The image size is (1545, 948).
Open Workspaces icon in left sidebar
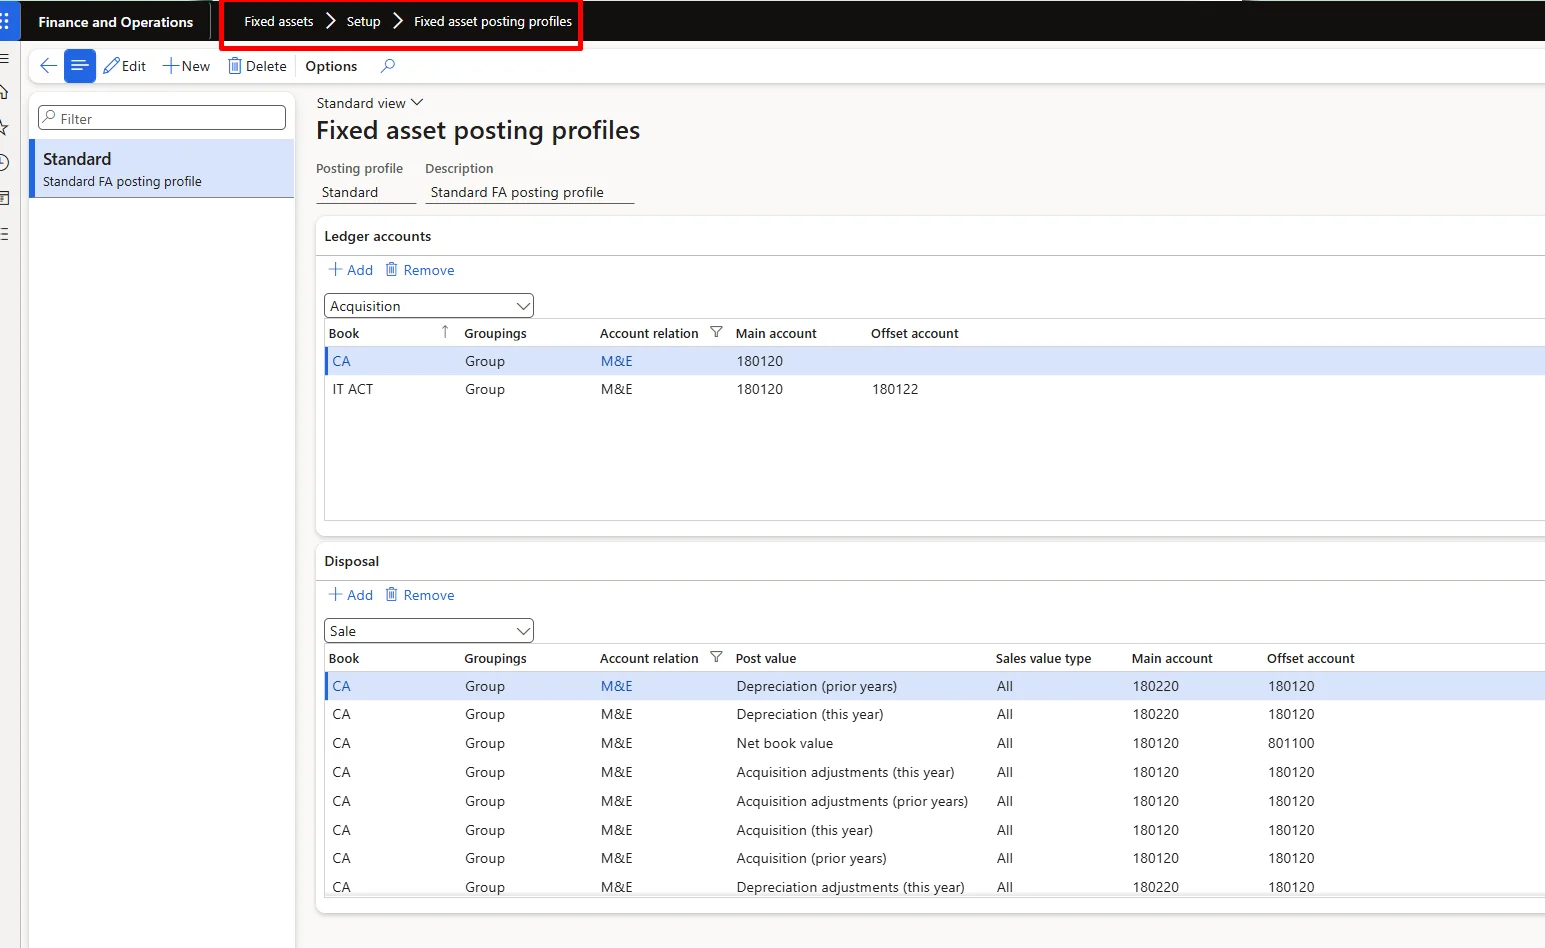5,198
